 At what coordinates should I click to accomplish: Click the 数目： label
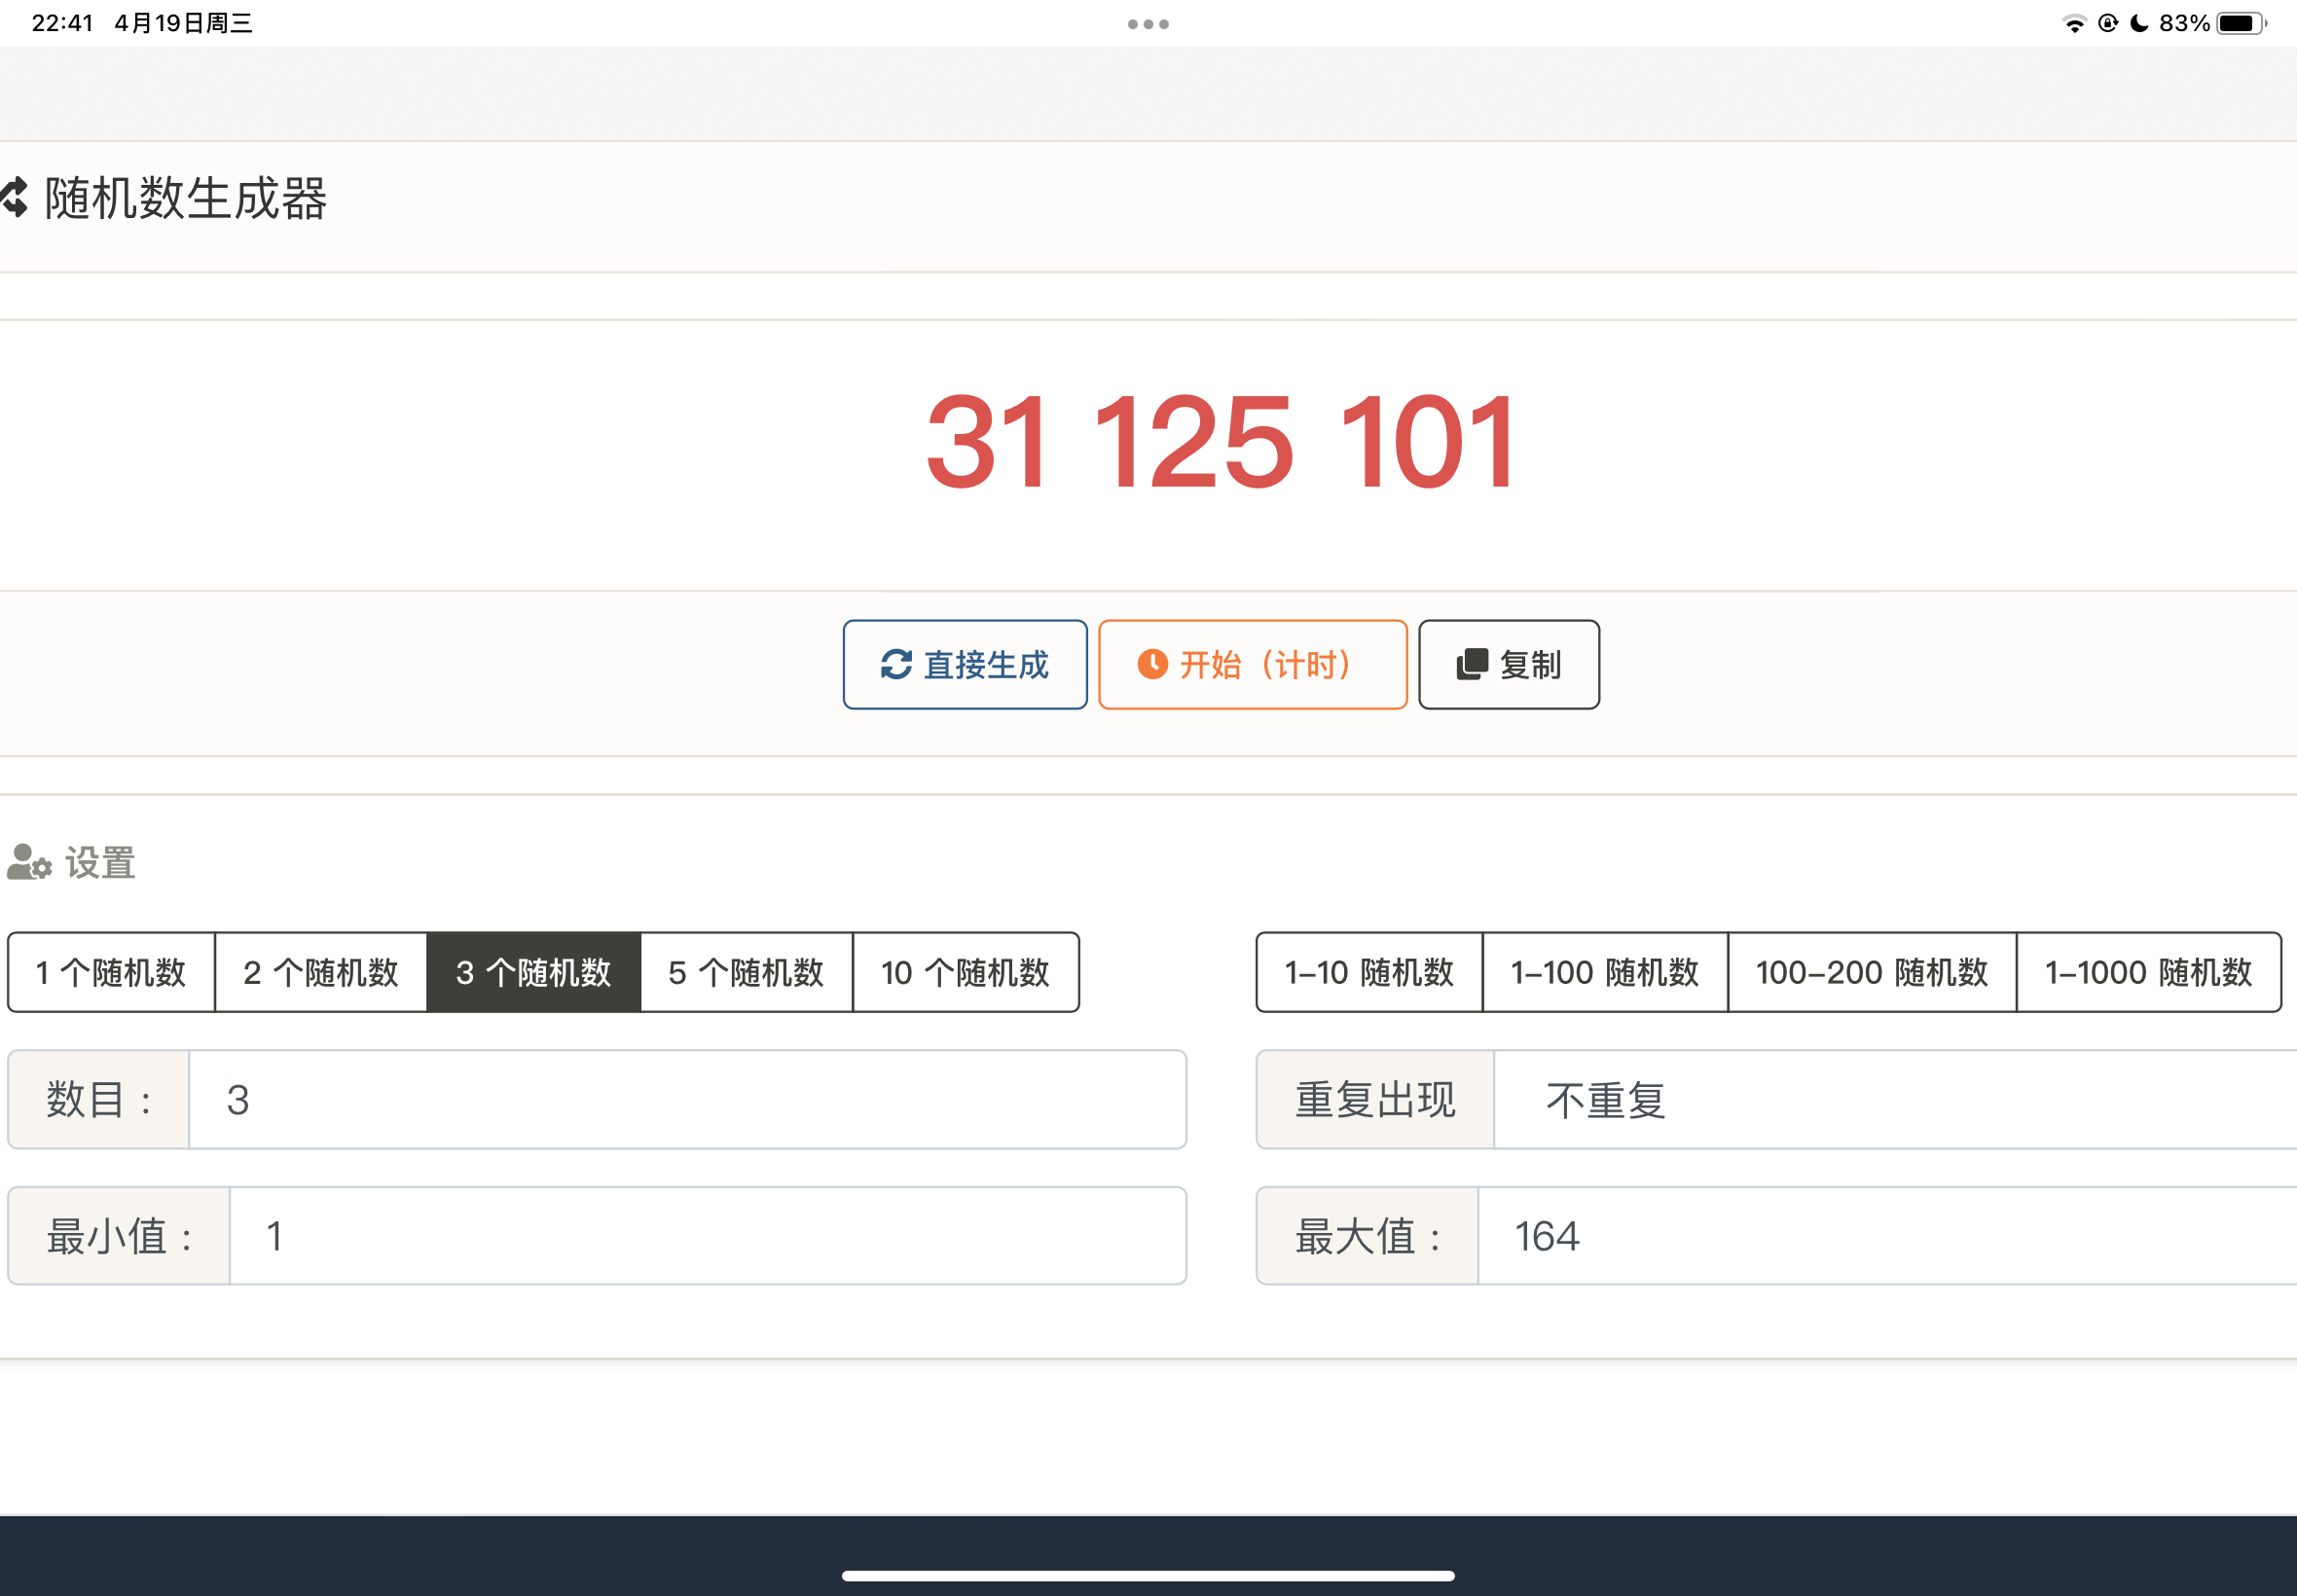pos(99,1100)
